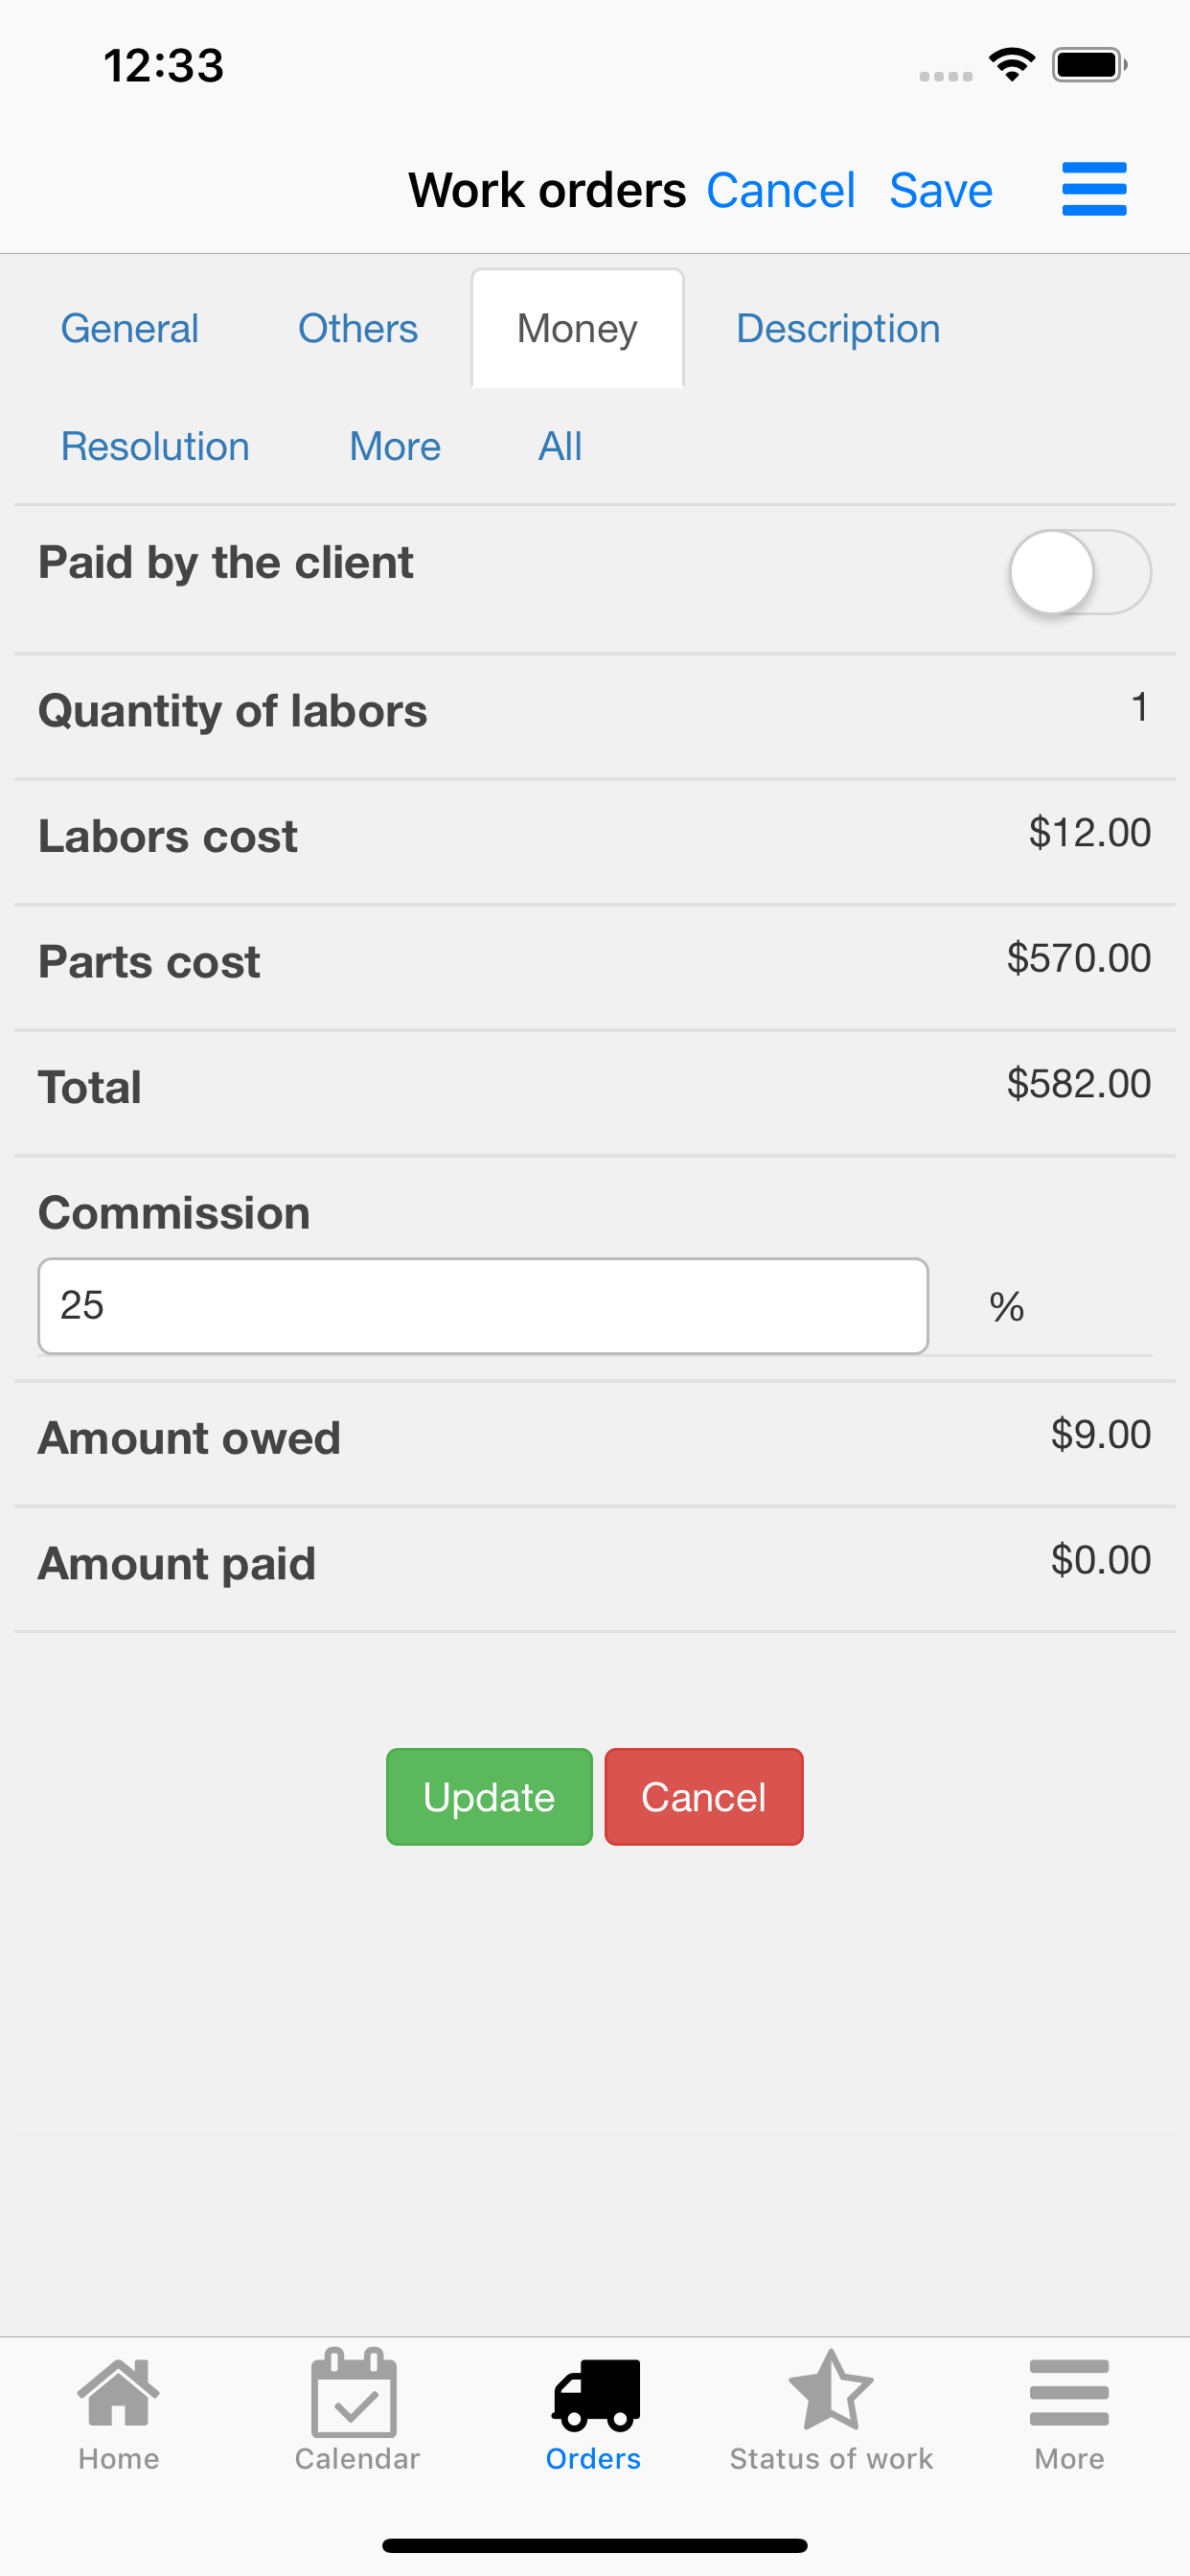Viewport: 1190px width, 2576px height.
Task: Tap the blue Cancel link in header
Action: pyautogui.click(x=780, y=190)
